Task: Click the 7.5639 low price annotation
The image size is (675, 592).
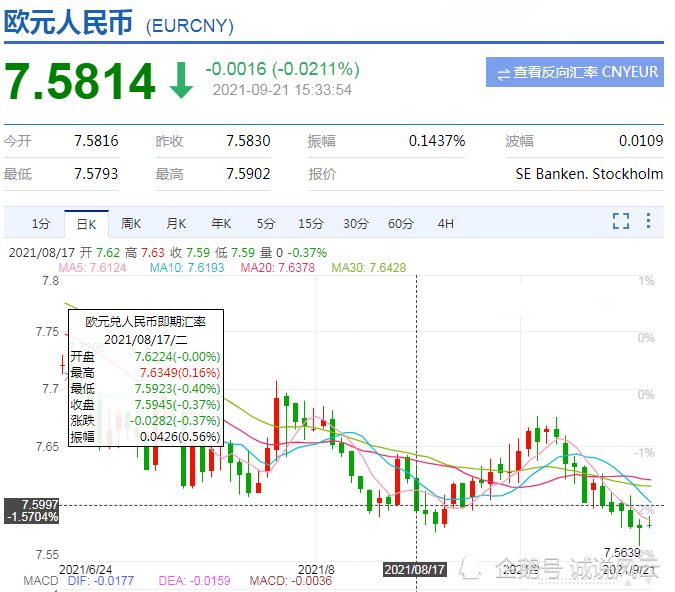Action: (x=622, y=552)
